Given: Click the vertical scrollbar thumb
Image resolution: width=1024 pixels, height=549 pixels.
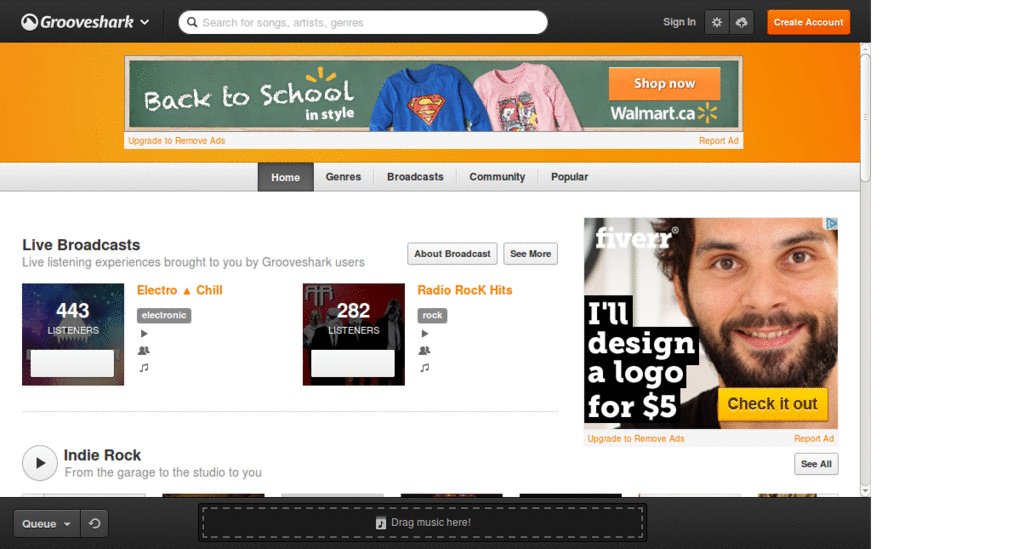Looking at the screenshot, I should coord(865,118).
